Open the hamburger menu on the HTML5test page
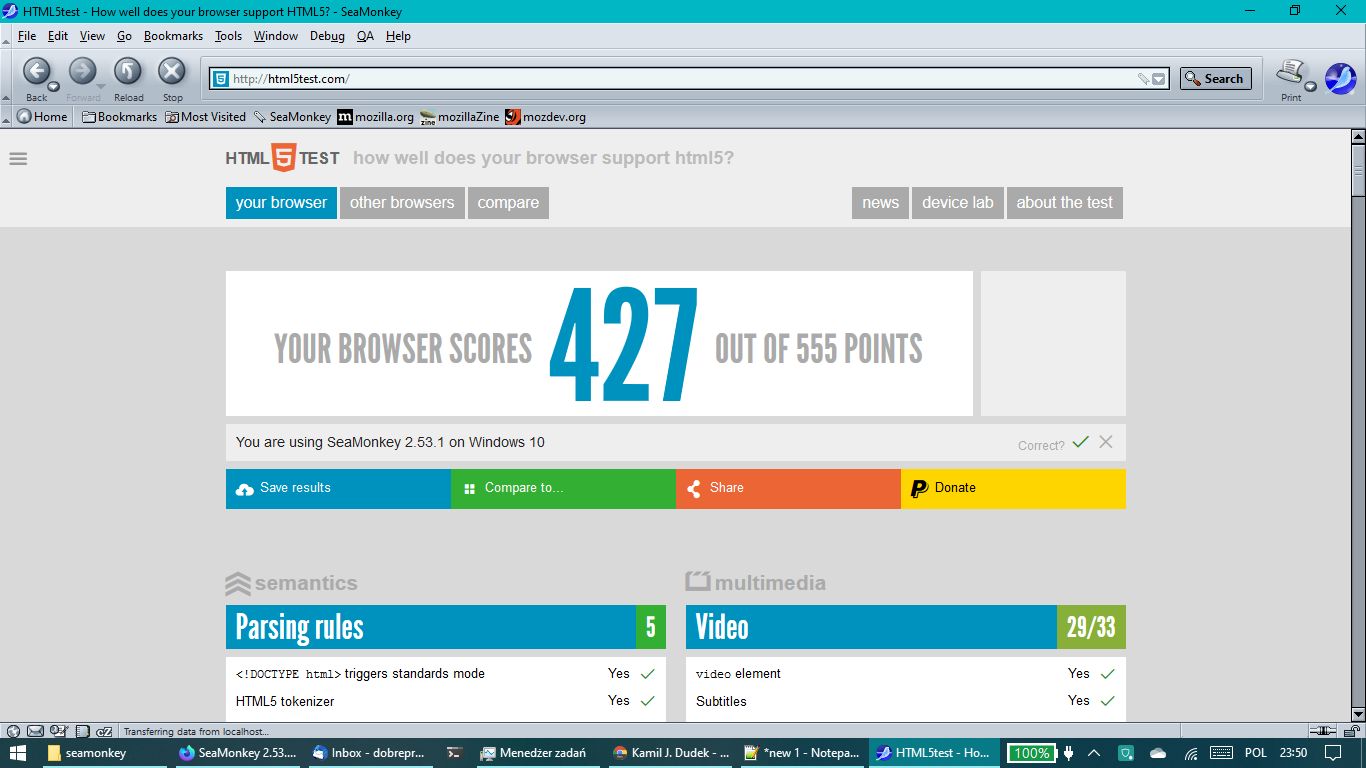1366x768 pixels. 18,158
